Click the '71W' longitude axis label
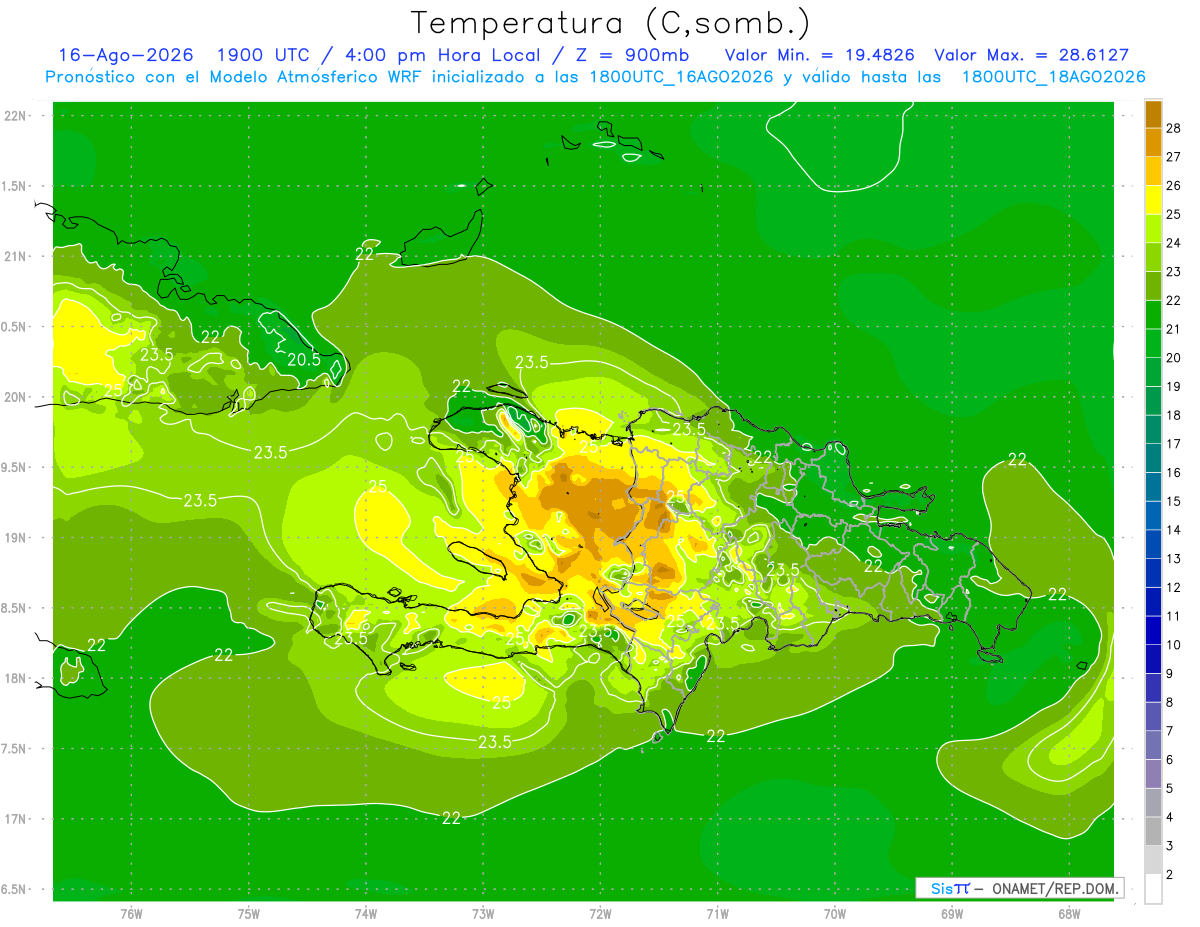1200x927 pixels. pyautogui.click(x=717, y=913)
